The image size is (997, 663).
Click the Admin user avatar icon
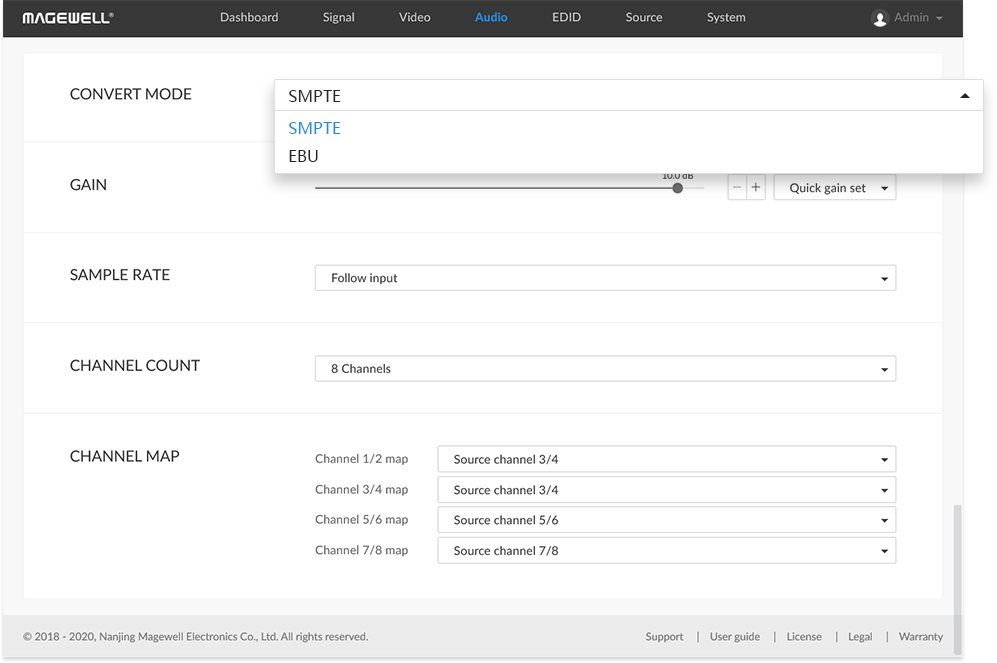[879, 18]
